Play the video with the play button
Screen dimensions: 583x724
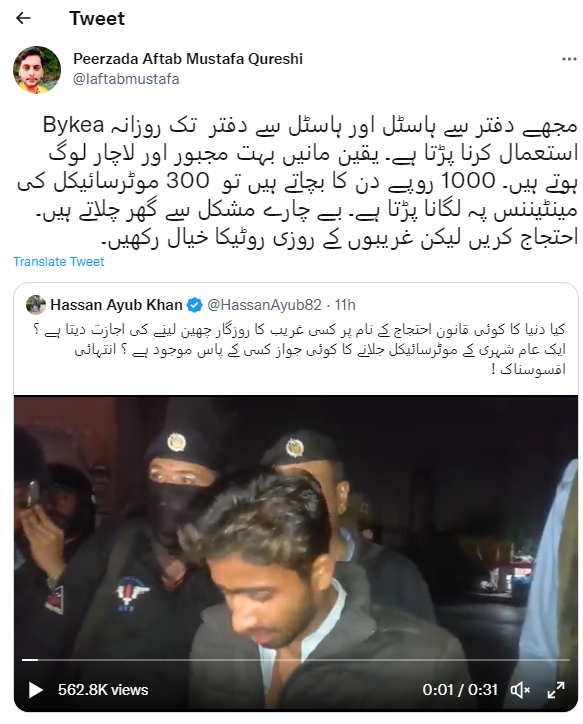36,690
